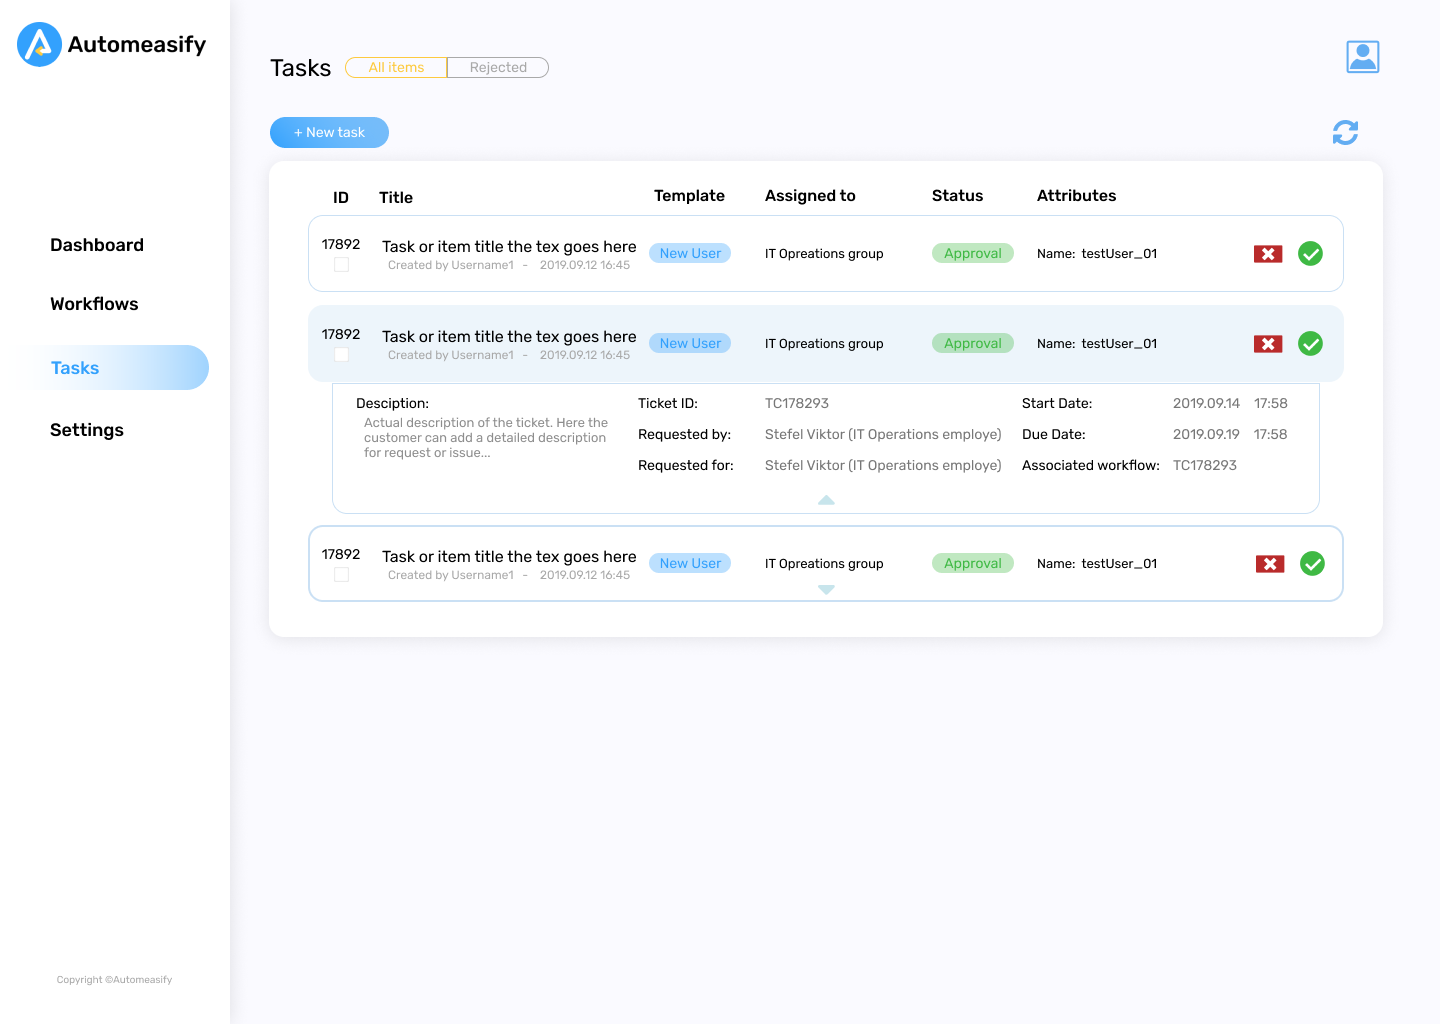
Task: Expand details of the bottom task
Action: click(825, 590)
